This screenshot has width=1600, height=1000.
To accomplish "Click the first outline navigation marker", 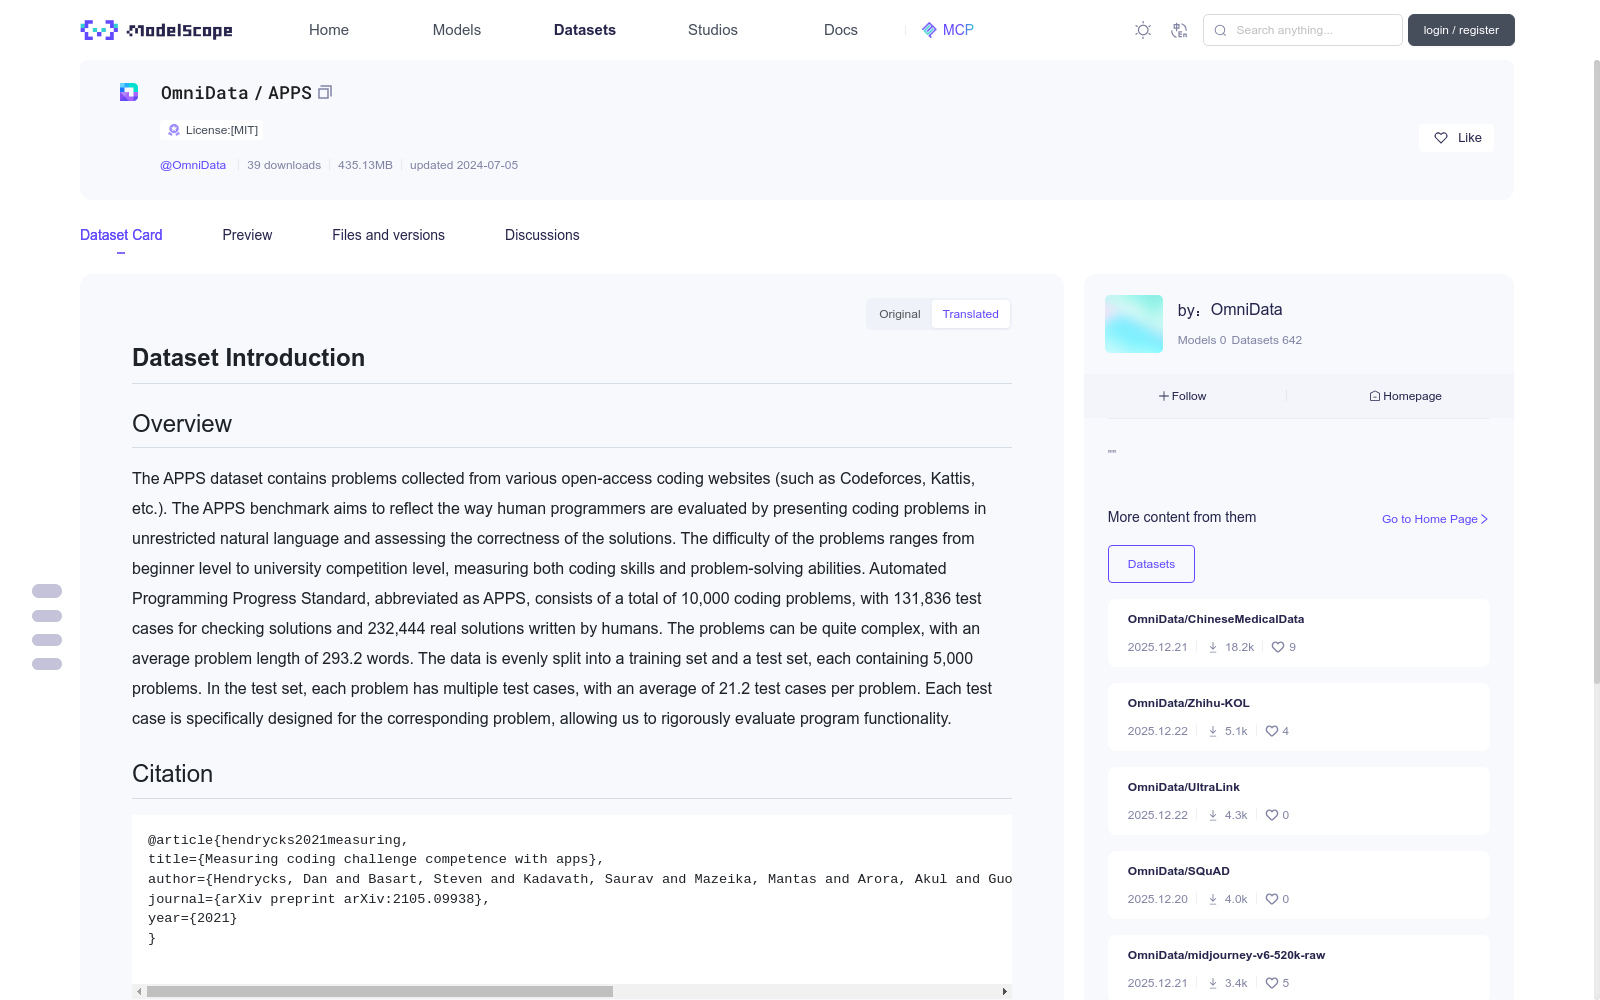I will (x=47, y=591).
